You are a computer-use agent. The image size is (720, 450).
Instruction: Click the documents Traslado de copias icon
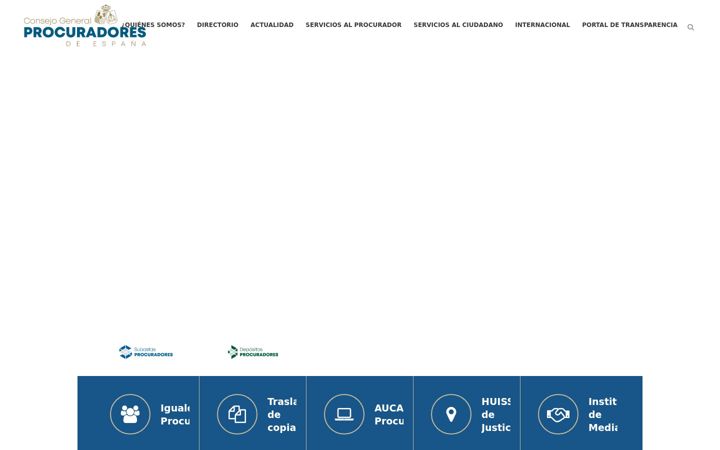[x=237, y=414]
